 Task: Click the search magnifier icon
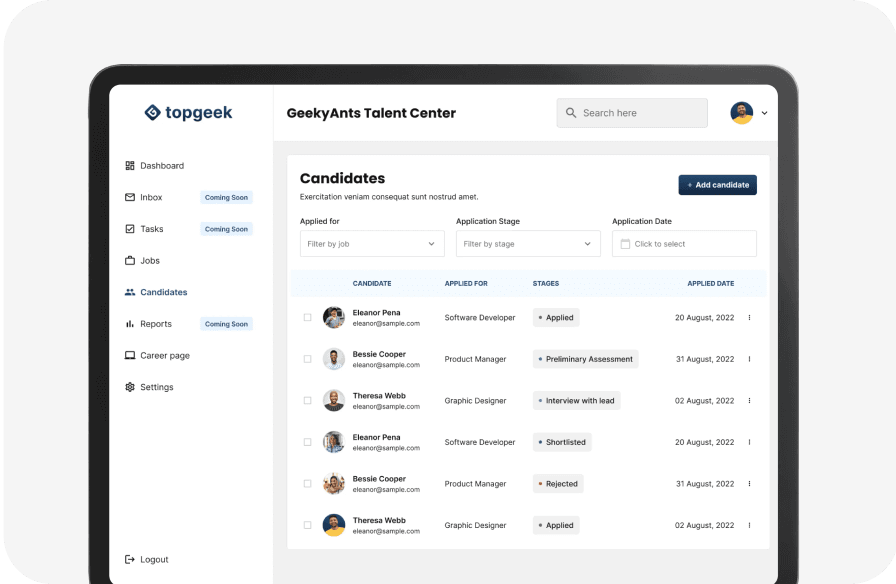(571, 112)
